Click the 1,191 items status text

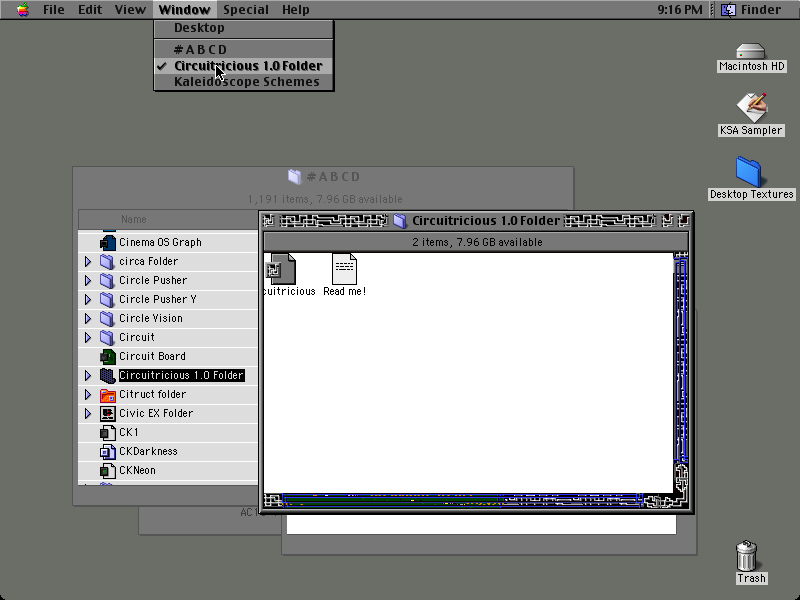pos(325,199)
